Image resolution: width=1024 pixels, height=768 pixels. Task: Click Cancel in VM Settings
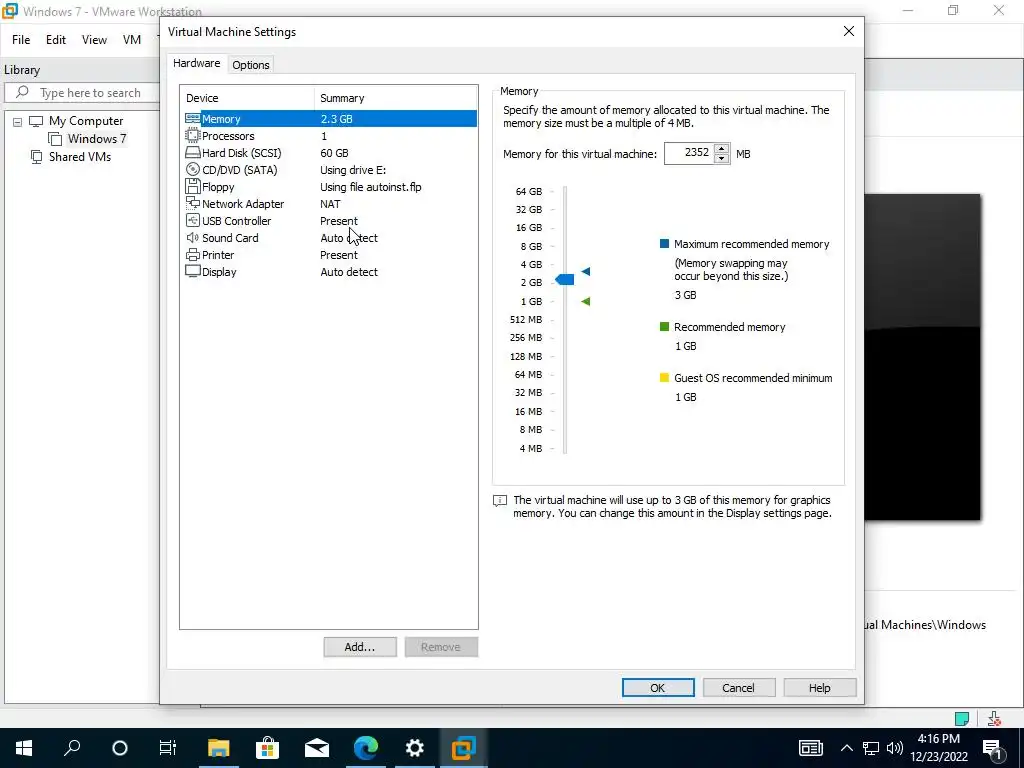coord(738,688)
